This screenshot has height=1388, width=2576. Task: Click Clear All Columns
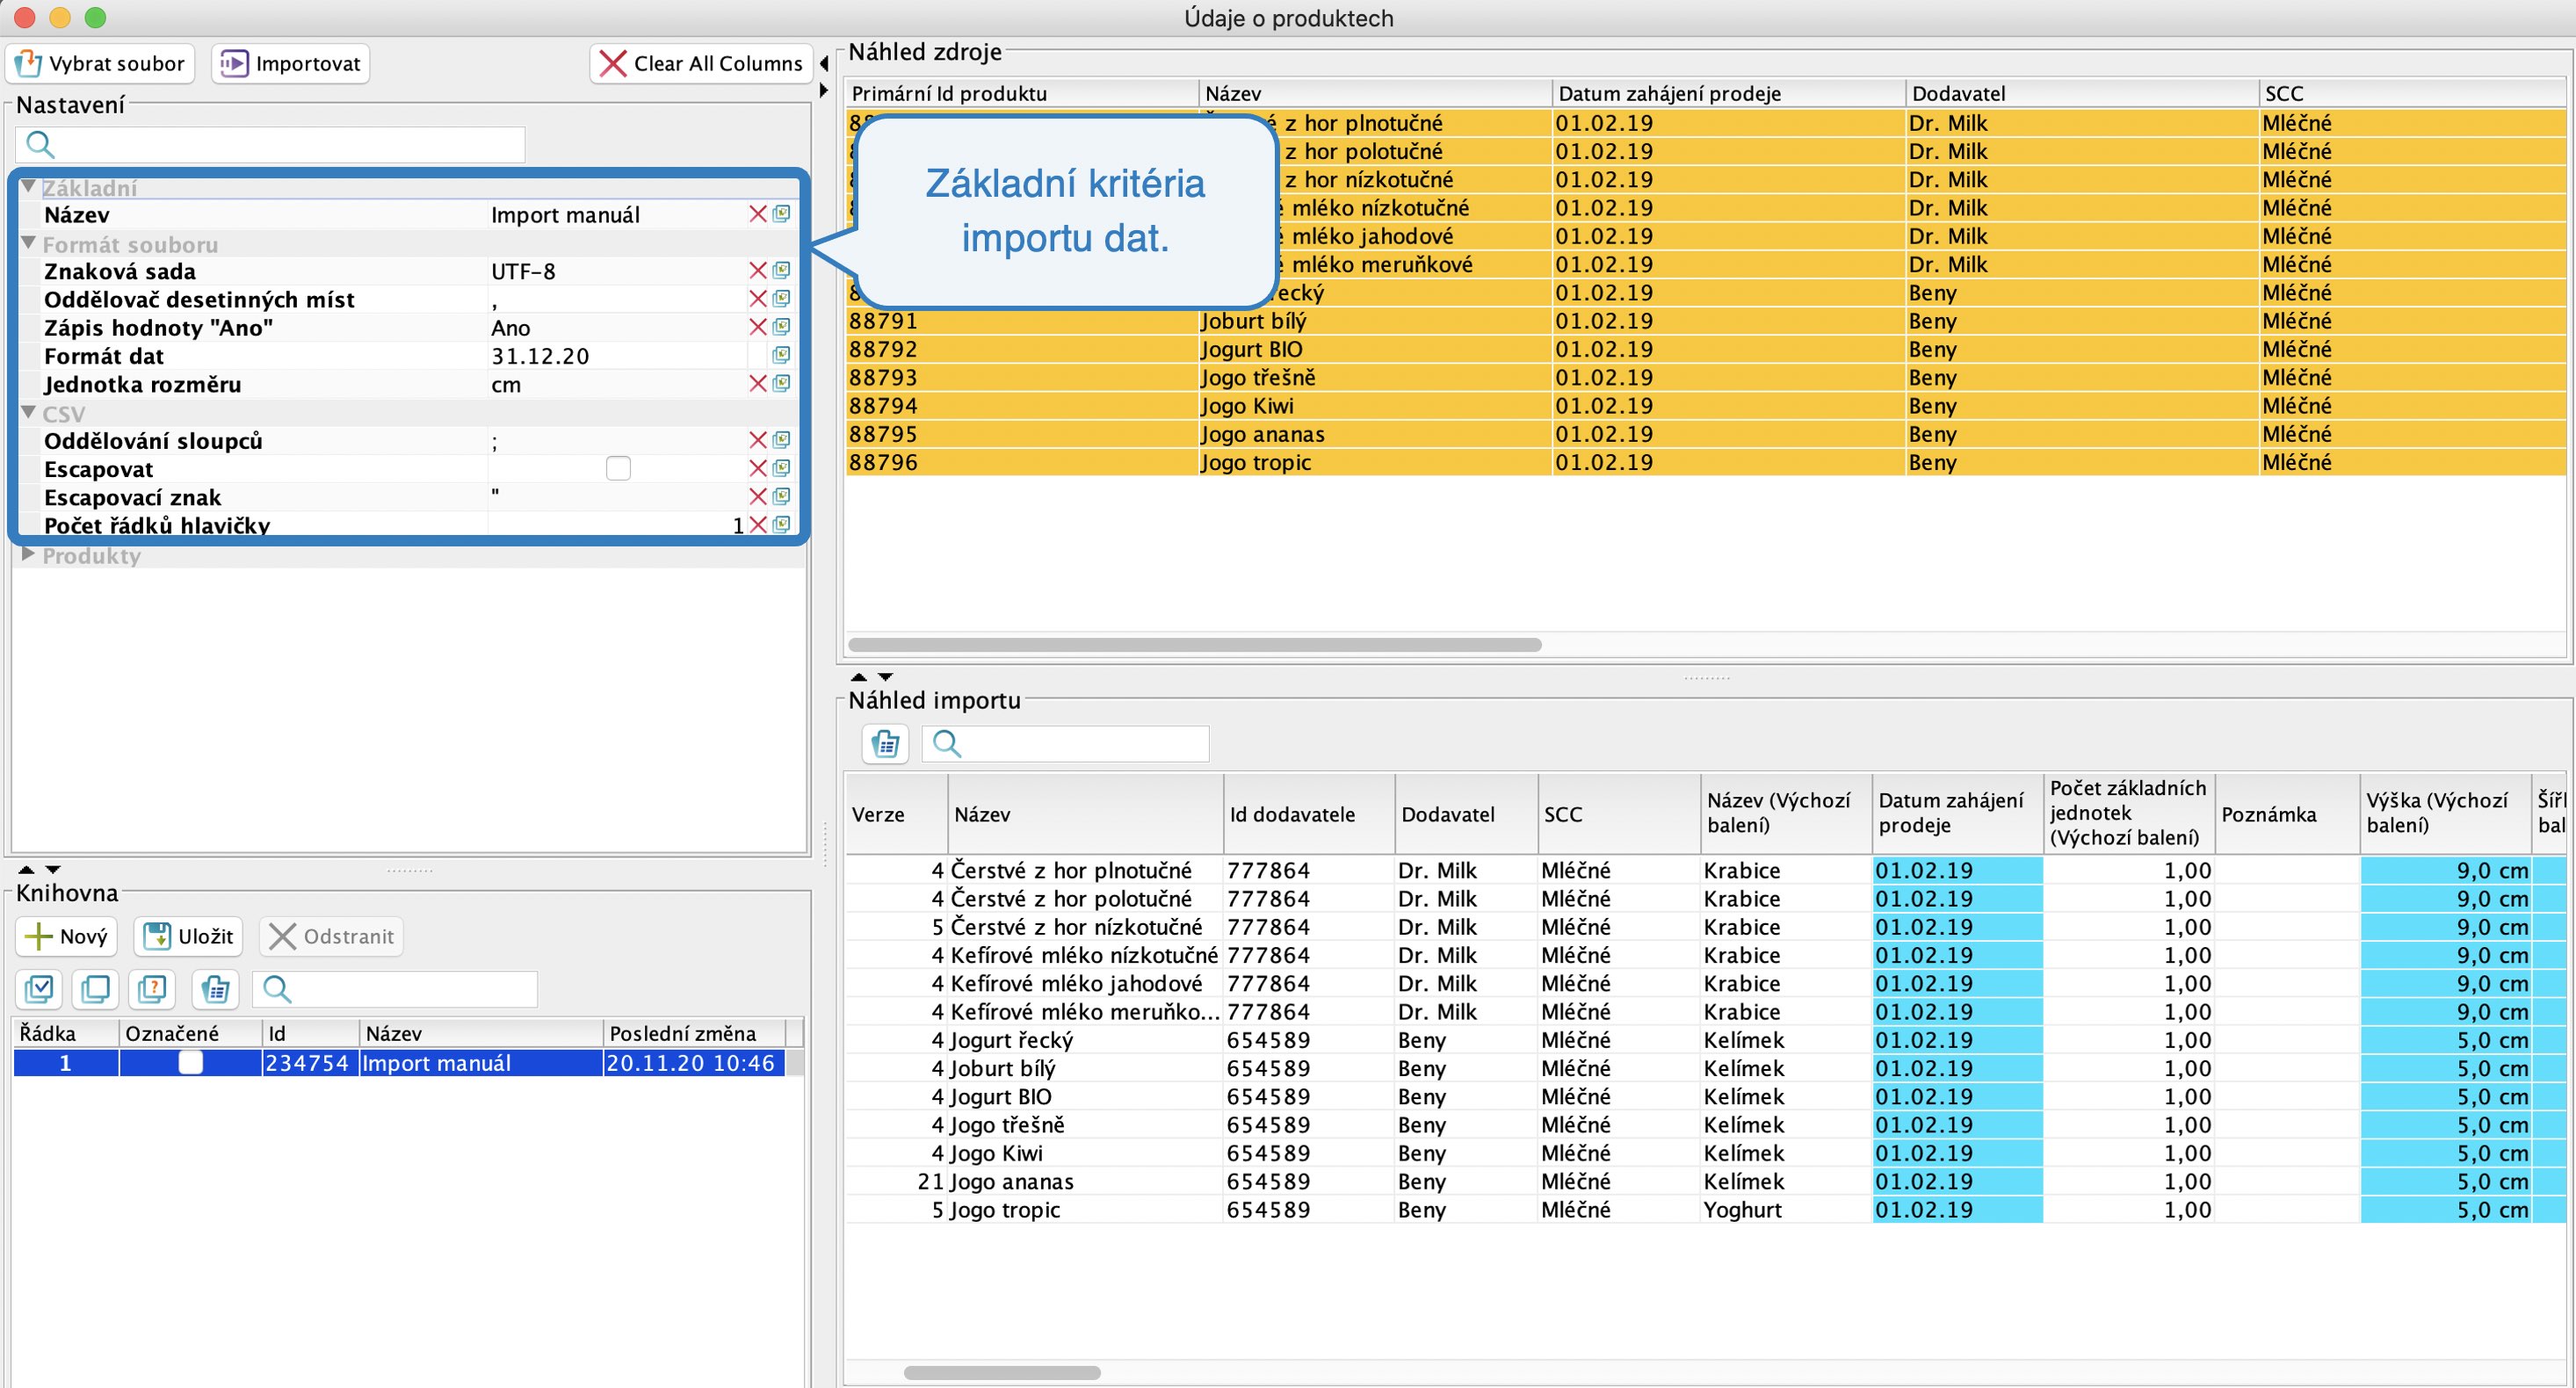(701, 64)
